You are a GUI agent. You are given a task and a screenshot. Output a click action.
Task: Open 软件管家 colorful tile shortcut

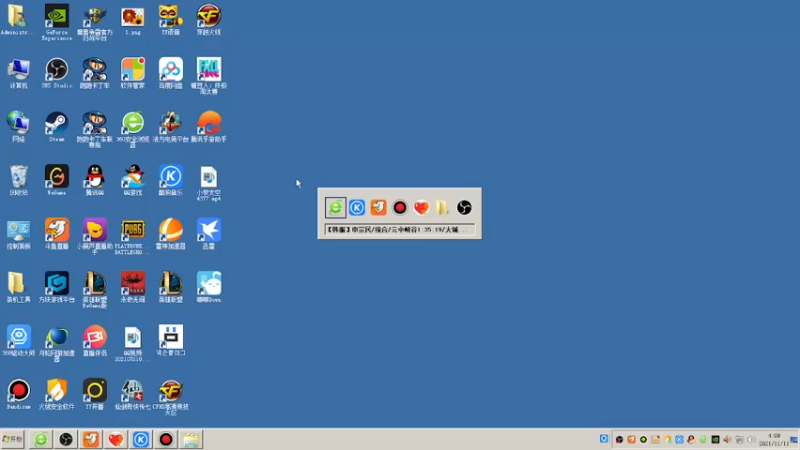tap(133, 71)
